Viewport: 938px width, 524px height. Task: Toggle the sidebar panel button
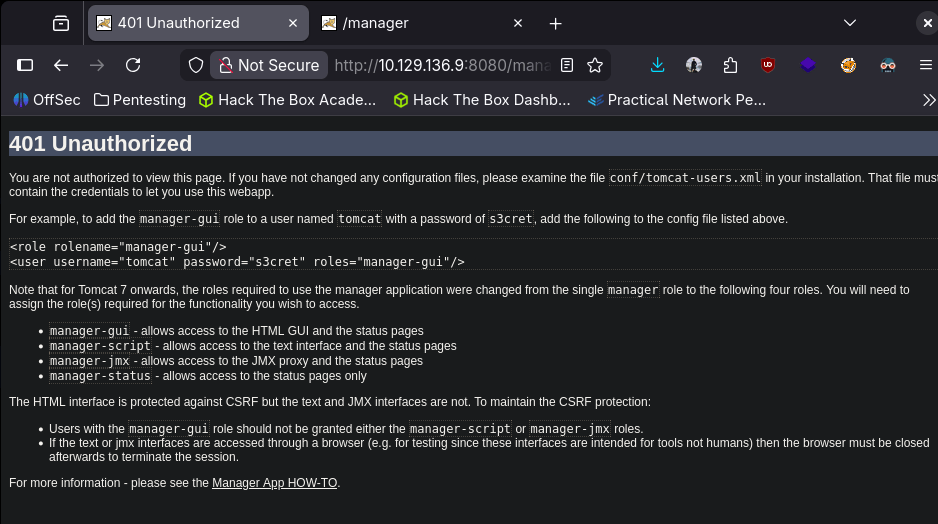pos(25,65)
